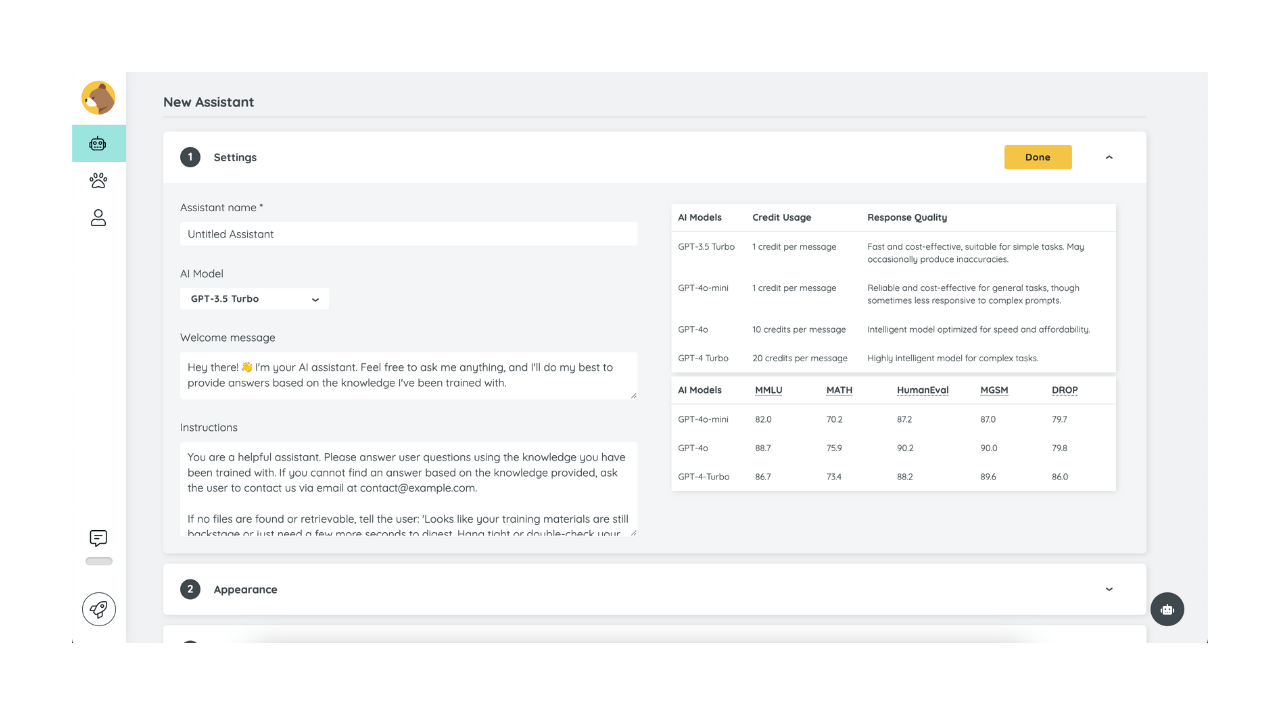The image size is (1280, 720).
Task: Open the paw print sidebar icon
Action: 98,181
